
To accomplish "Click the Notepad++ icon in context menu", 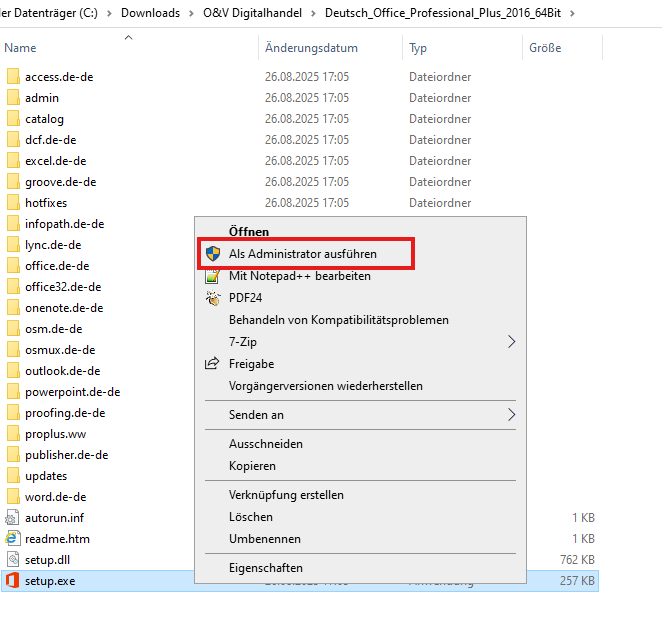I will point(212,276).
